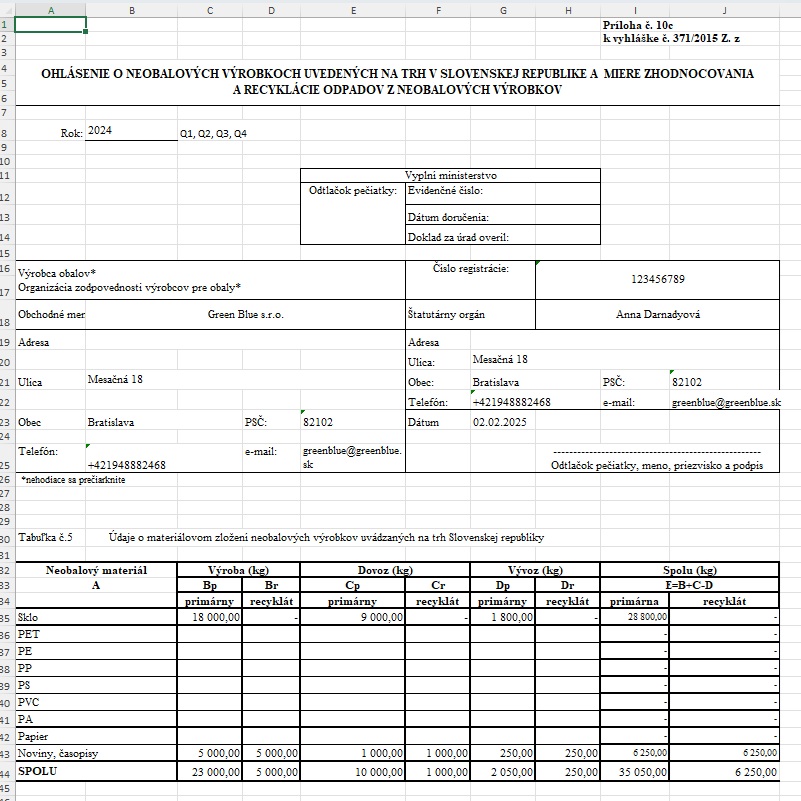Select column A header
This screenshot has width=801, height=801.
pyautogui.click(x=51, y=9)
